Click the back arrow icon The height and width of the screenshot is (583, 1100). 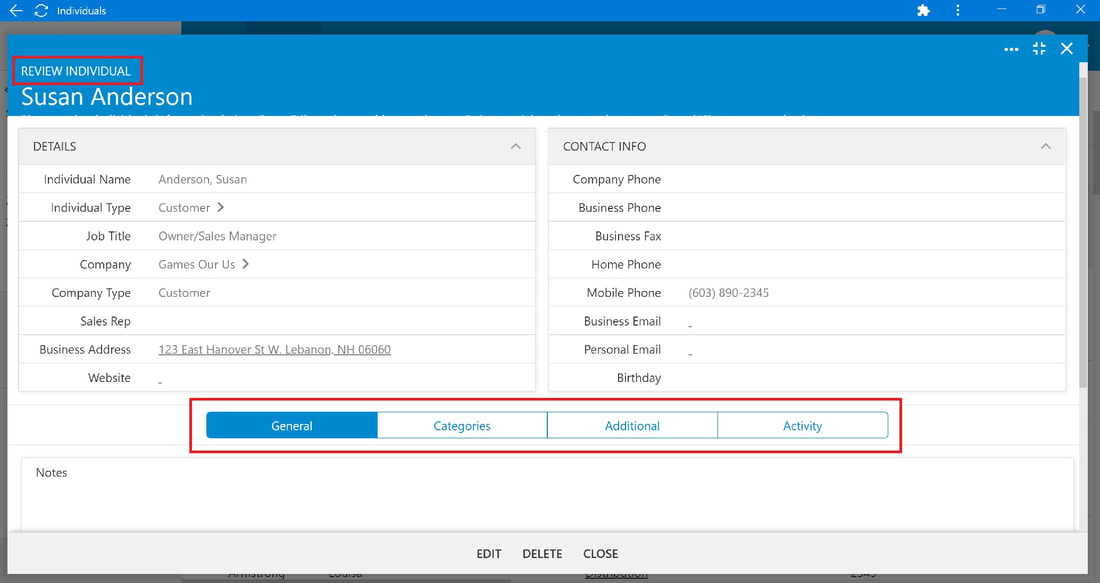click(15, 11)
